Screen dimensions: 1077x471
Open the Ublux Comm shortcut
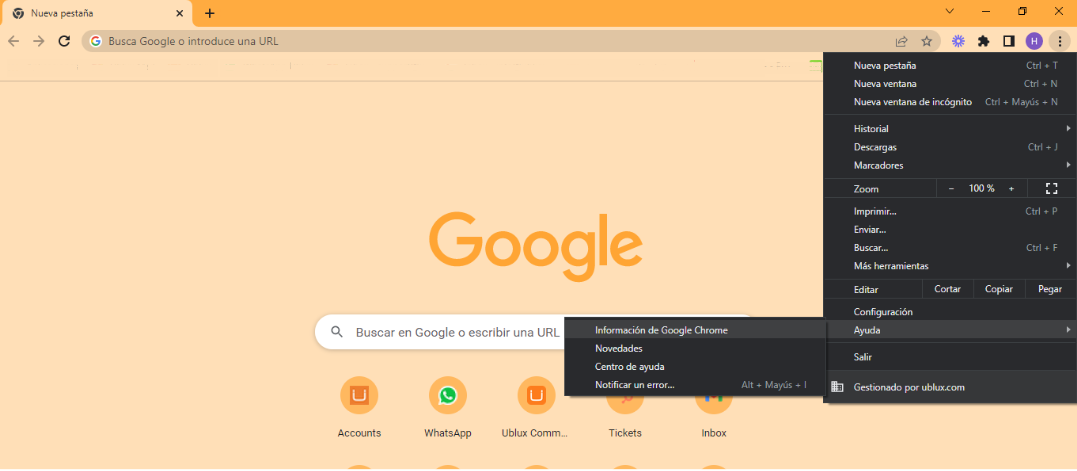pos(536,395)
